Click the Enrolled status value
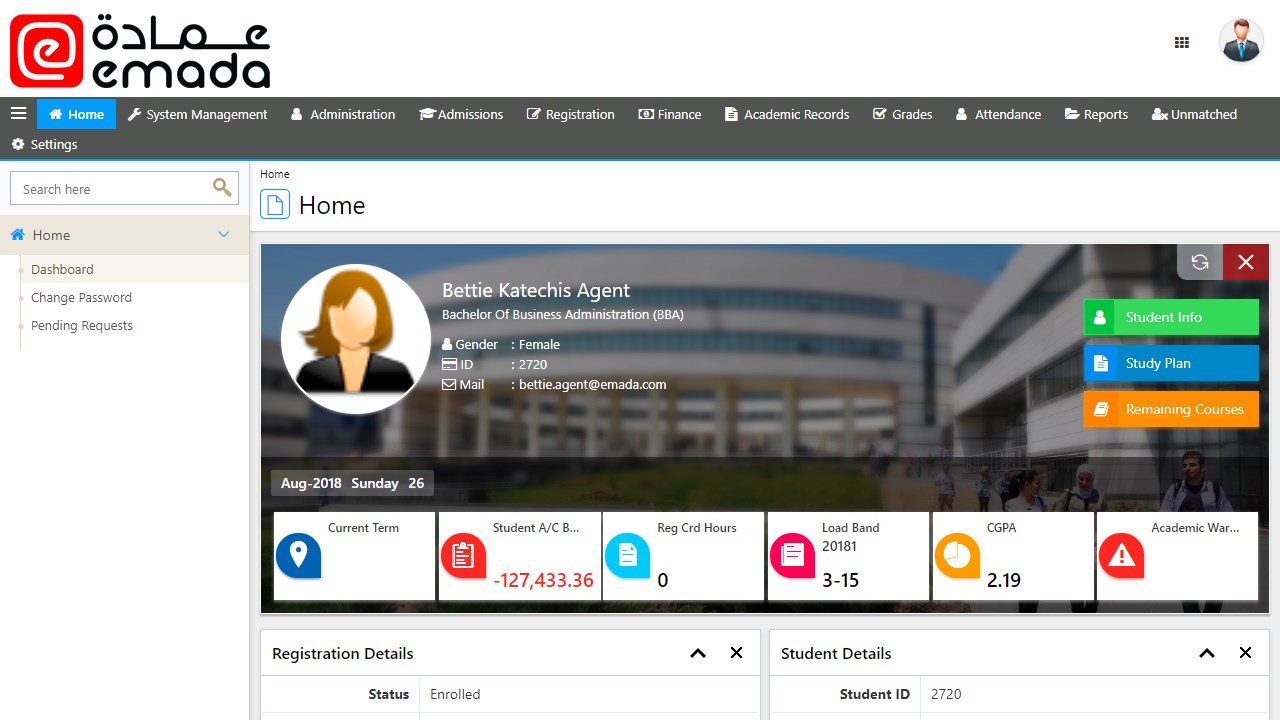This screenshot has height=720, width=1280. 455,694
